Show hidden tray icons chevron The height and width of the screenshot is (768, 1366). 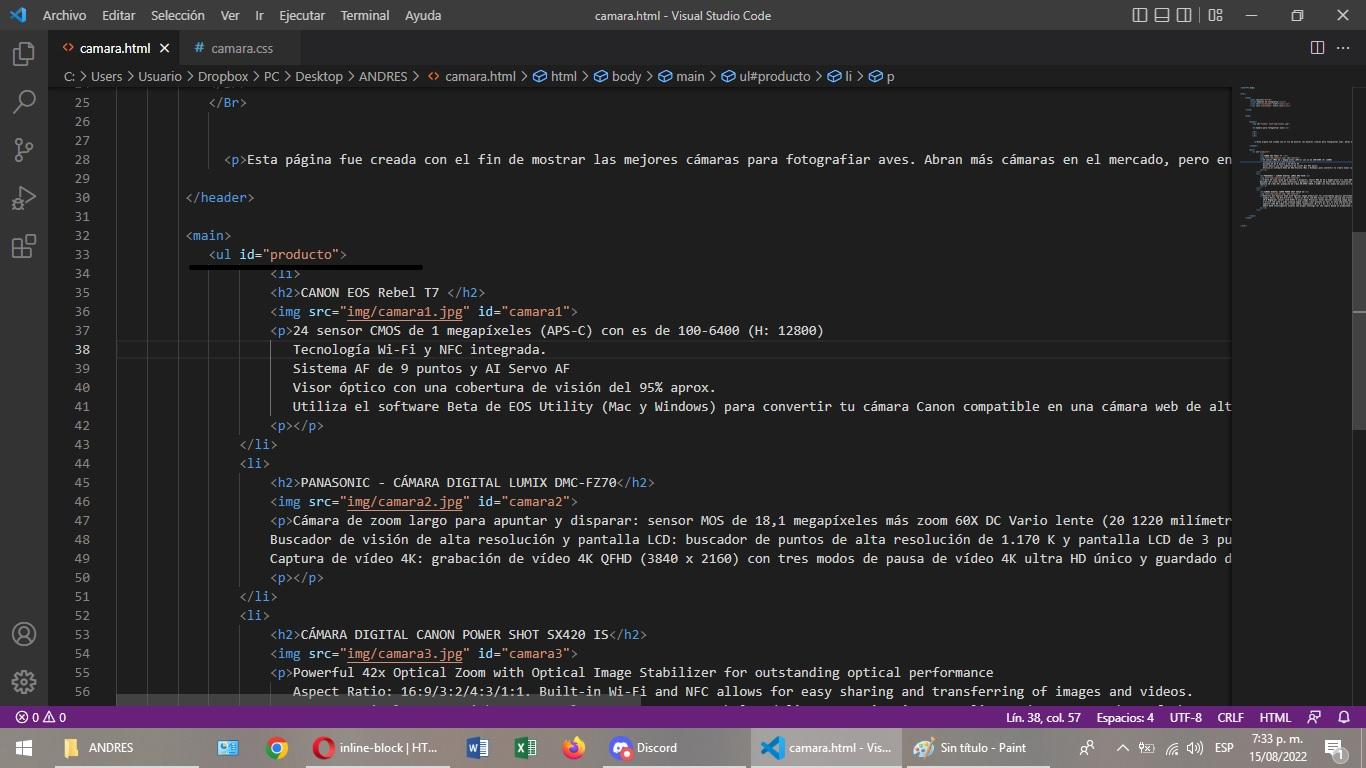click(x=1122, y=747)
